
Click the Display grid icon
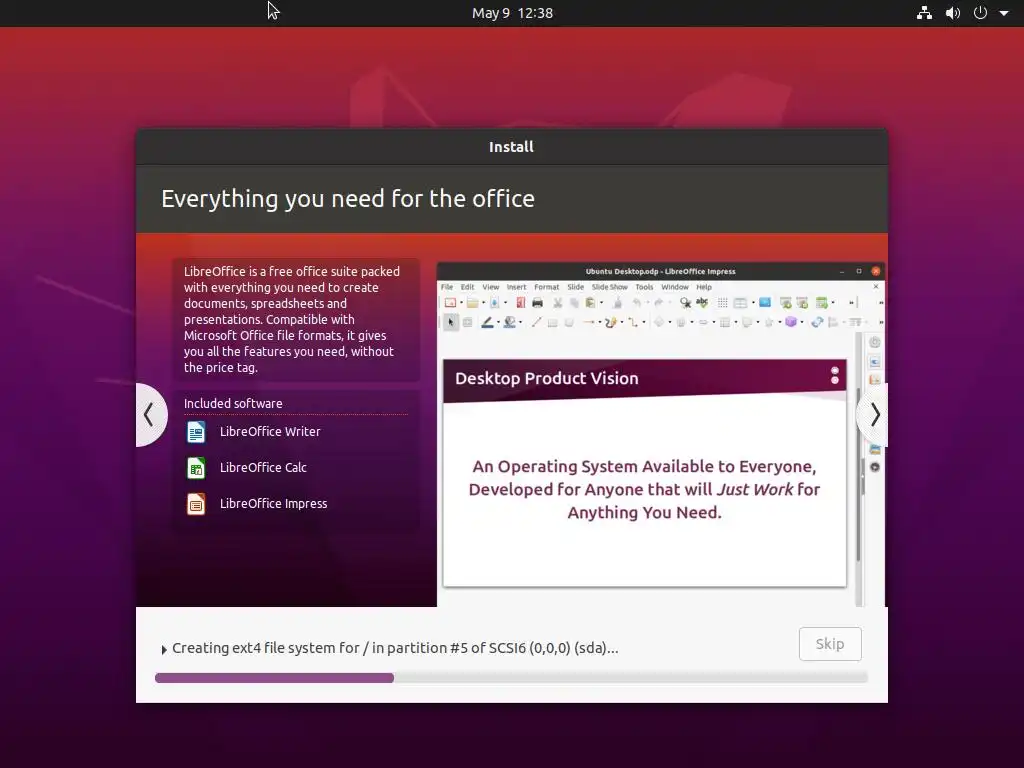click(722, 302)
